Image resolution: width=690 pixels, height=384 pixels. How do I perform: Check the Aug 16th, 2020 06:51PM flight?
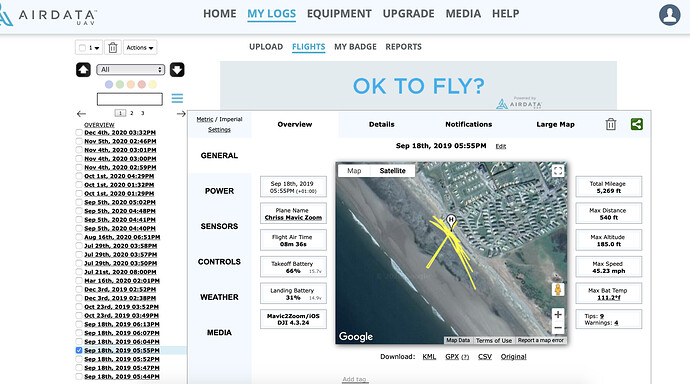click(79, 237)
